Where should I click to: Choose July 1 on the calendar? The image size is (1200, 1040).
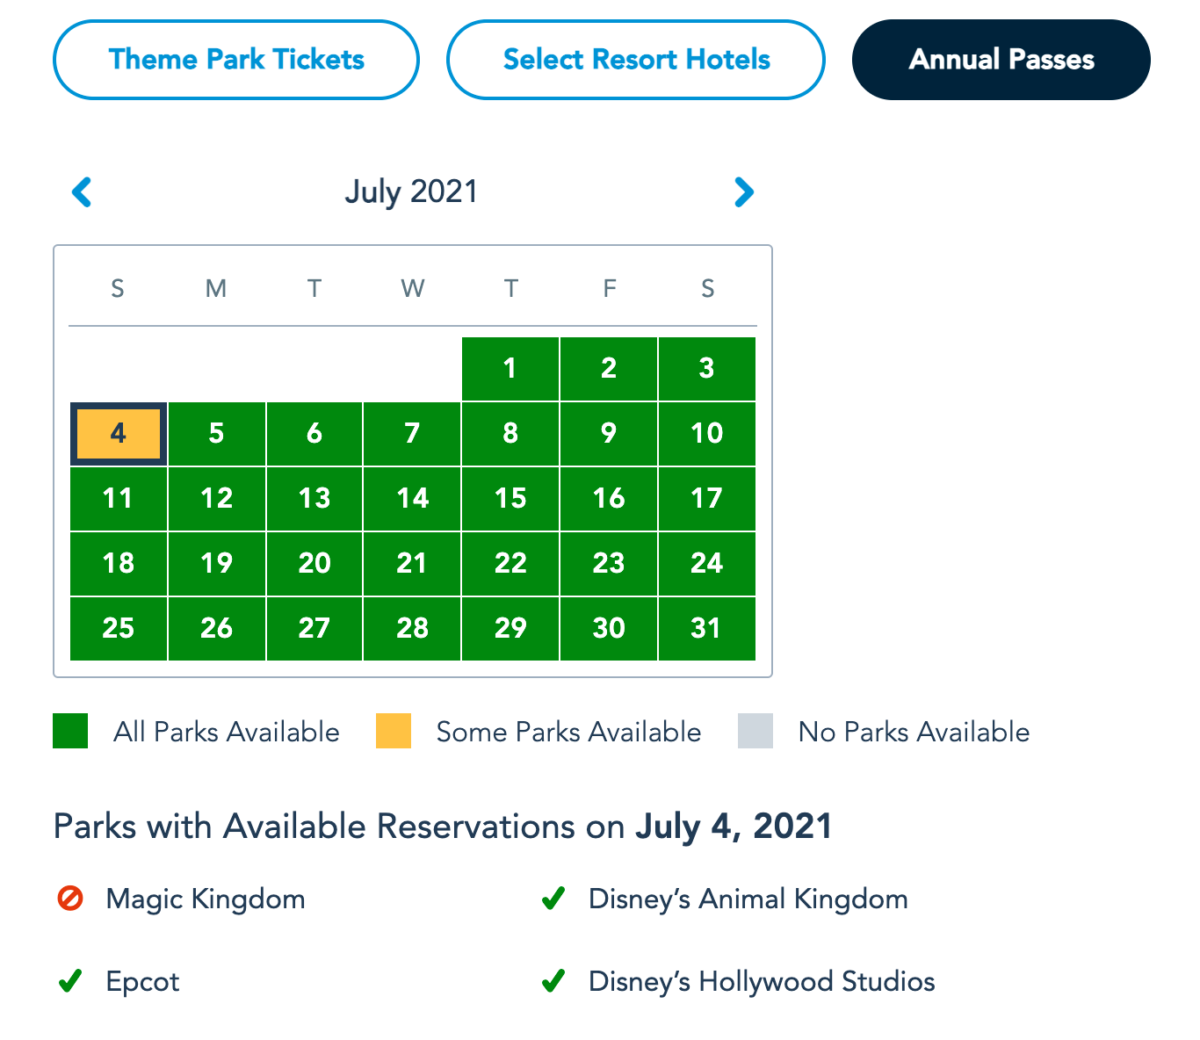click(x=510, y=369)
